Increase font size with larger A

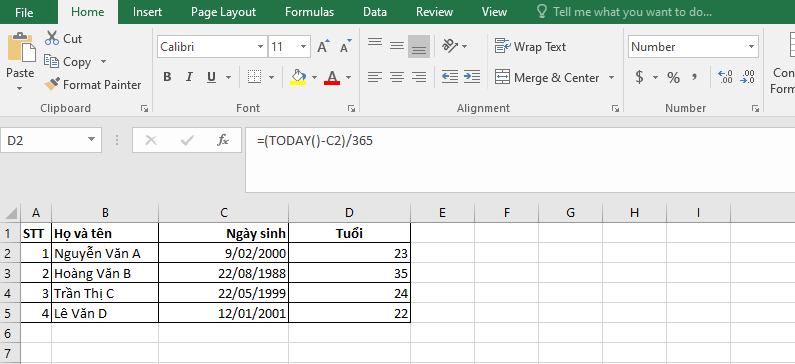coord(323,47)
